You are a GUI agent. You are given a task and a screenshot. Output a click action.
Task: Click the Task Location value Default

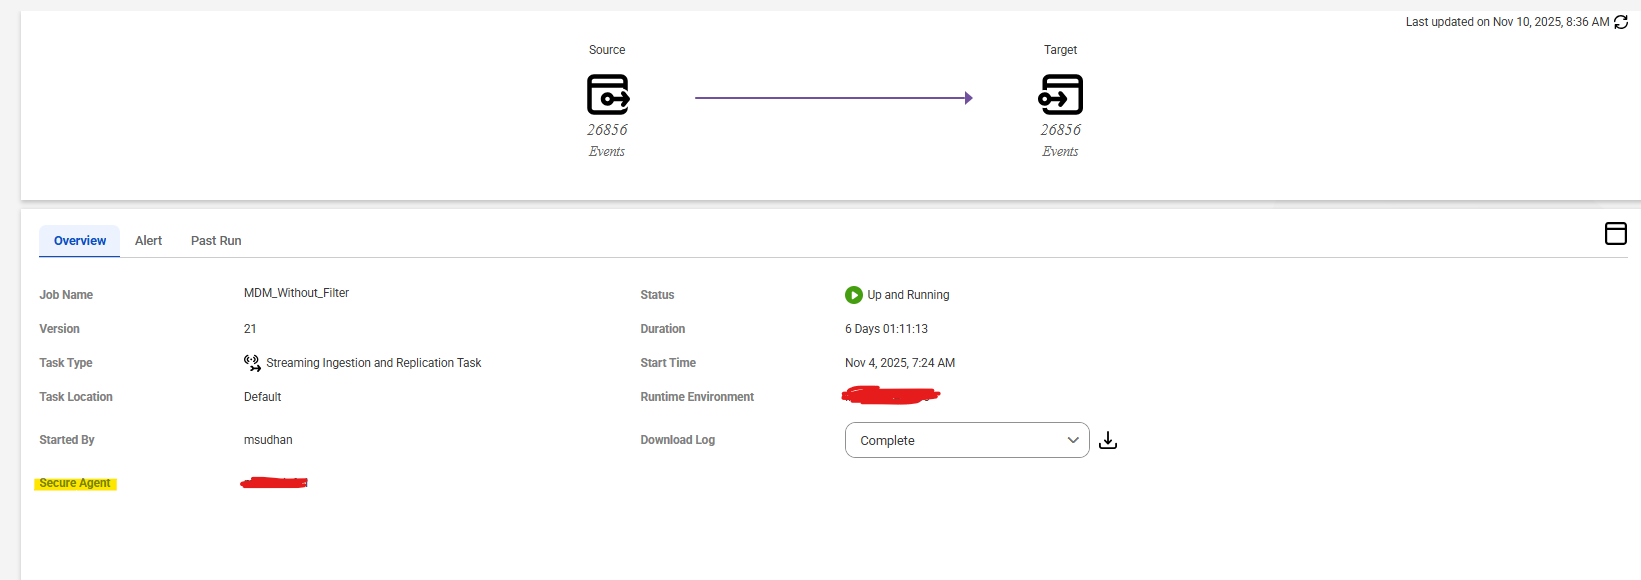point(263,397)
